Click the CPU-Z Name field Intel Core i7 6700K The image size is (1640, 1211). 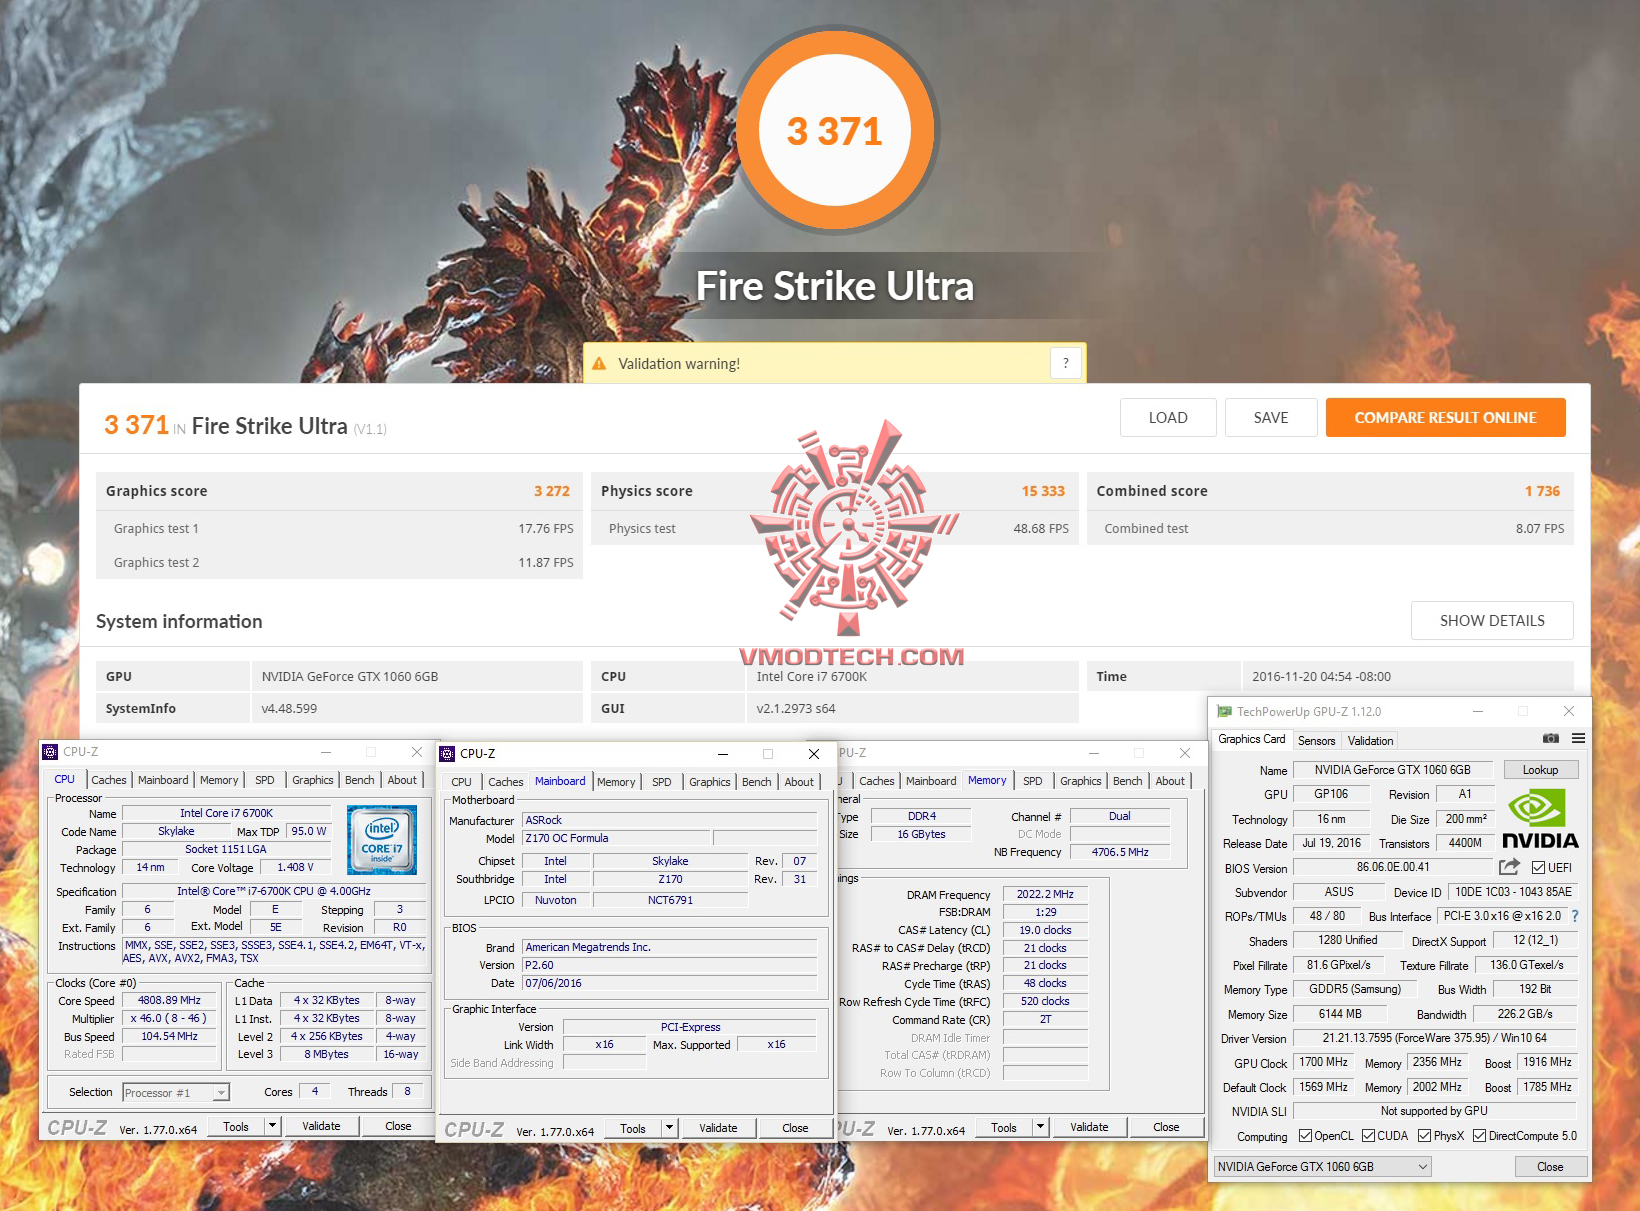pos(227,814)
